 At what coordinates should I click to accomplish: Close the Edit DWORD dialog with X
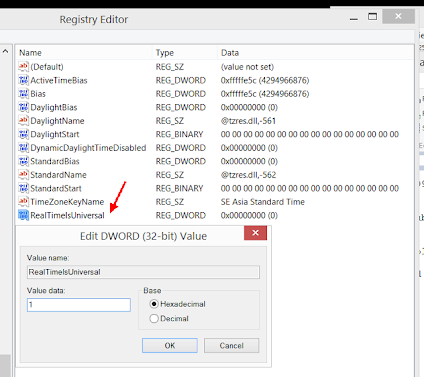tap(255, 233)
